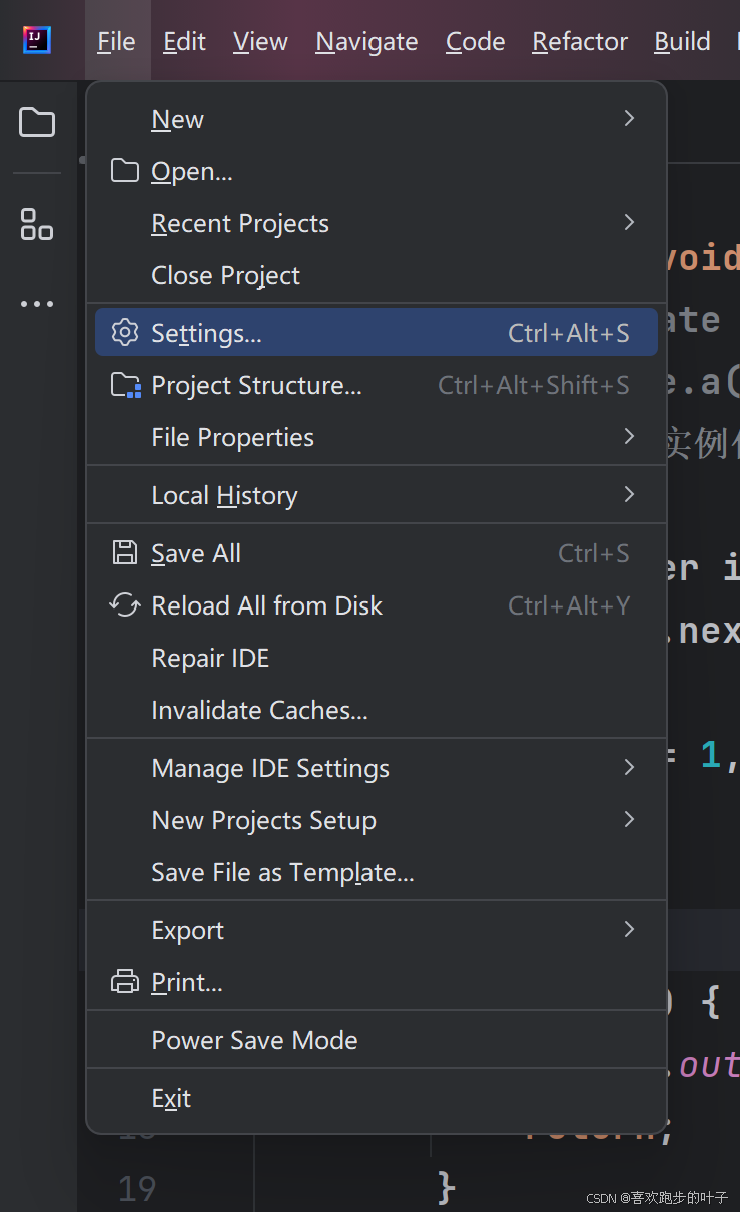Open the Project folder tool window icon
This screenshot has height=1212, width=740.
tap(37, 123)
